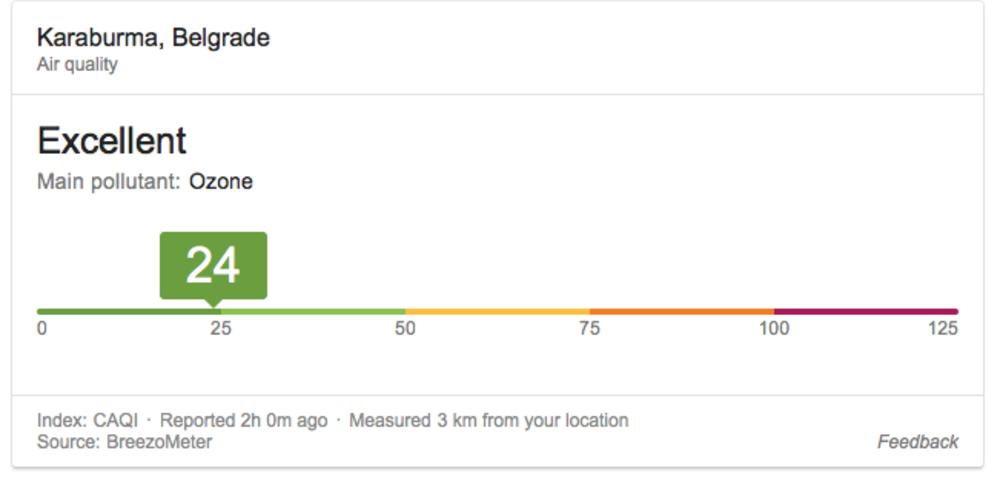
Task: Click the orange 75–100 scale segment
Action: tap(681, 312)
